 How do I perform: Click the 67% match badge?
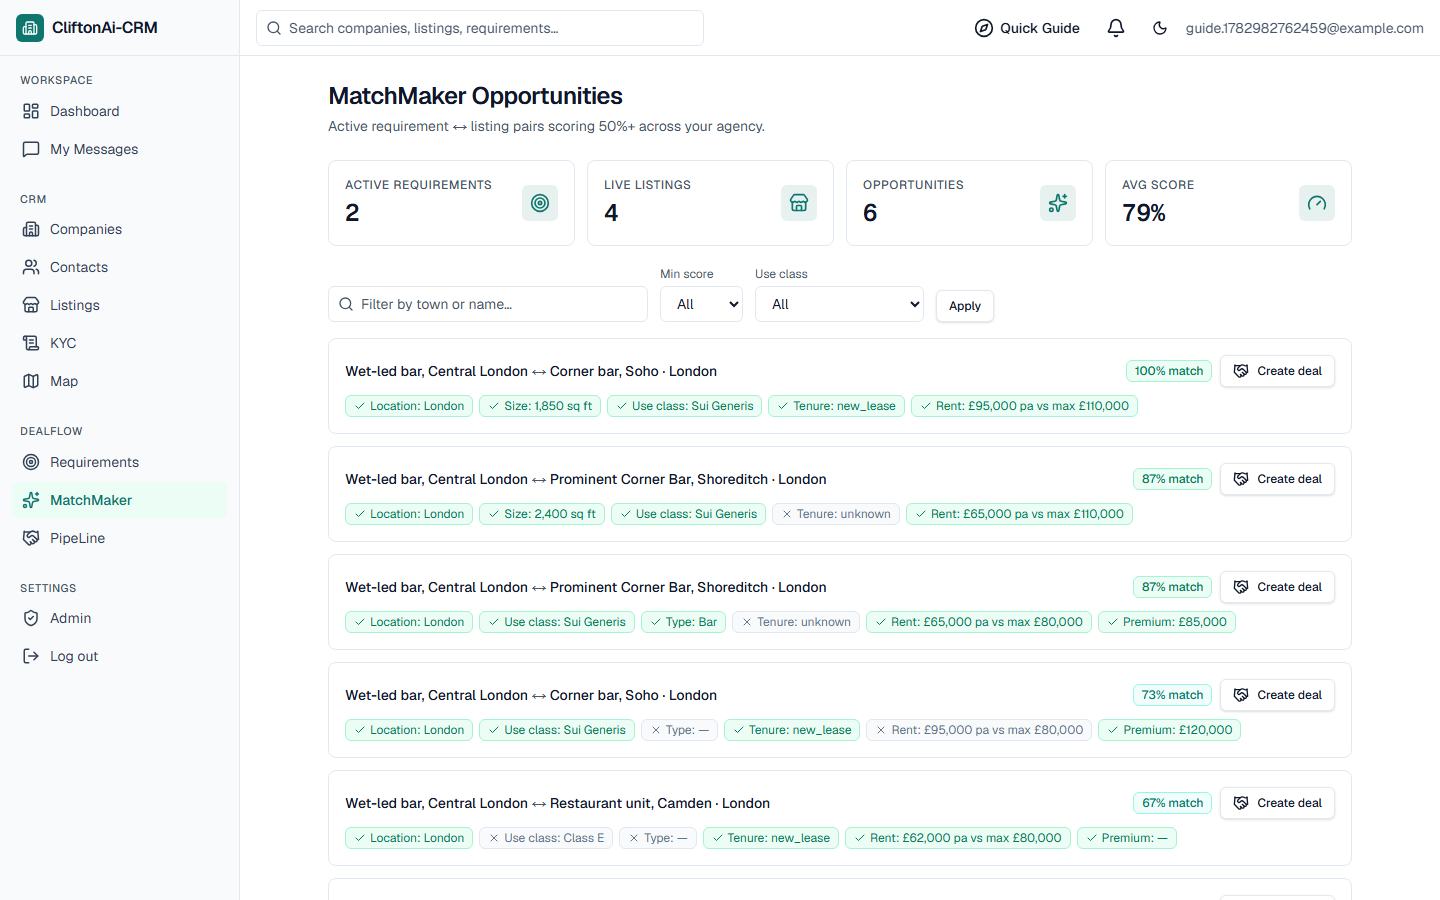coord(1172,803)
